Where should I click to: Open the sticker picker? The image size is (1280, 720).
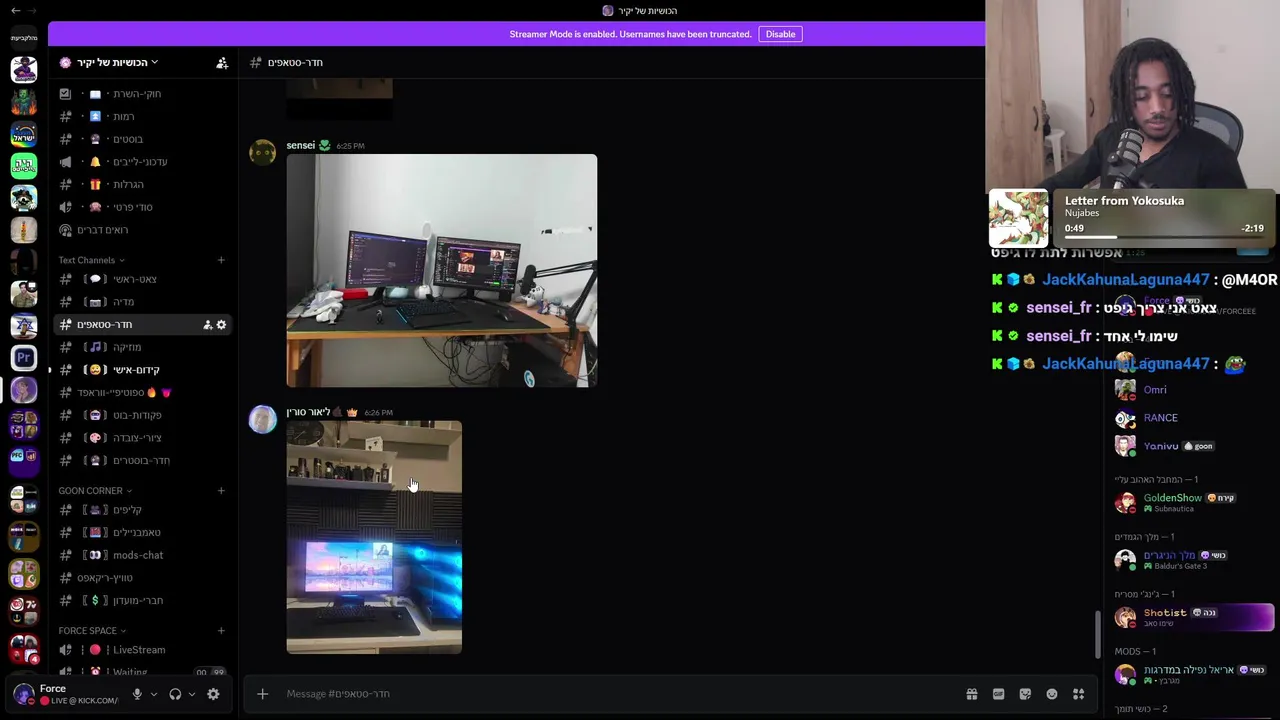(1025, 694)
